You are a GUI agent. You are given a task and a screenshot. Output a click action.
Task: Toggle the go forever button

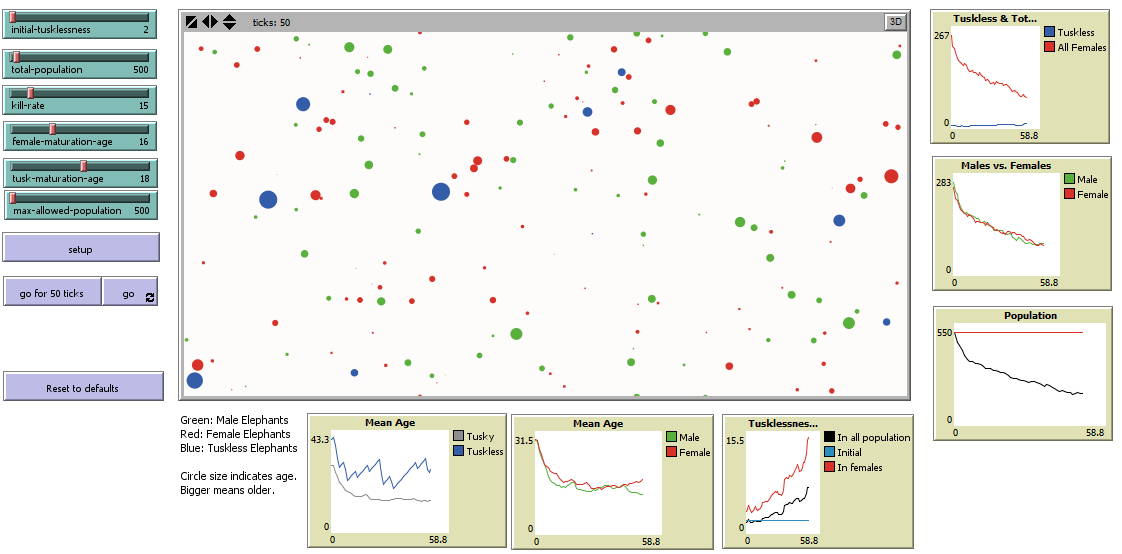(129, 292)
